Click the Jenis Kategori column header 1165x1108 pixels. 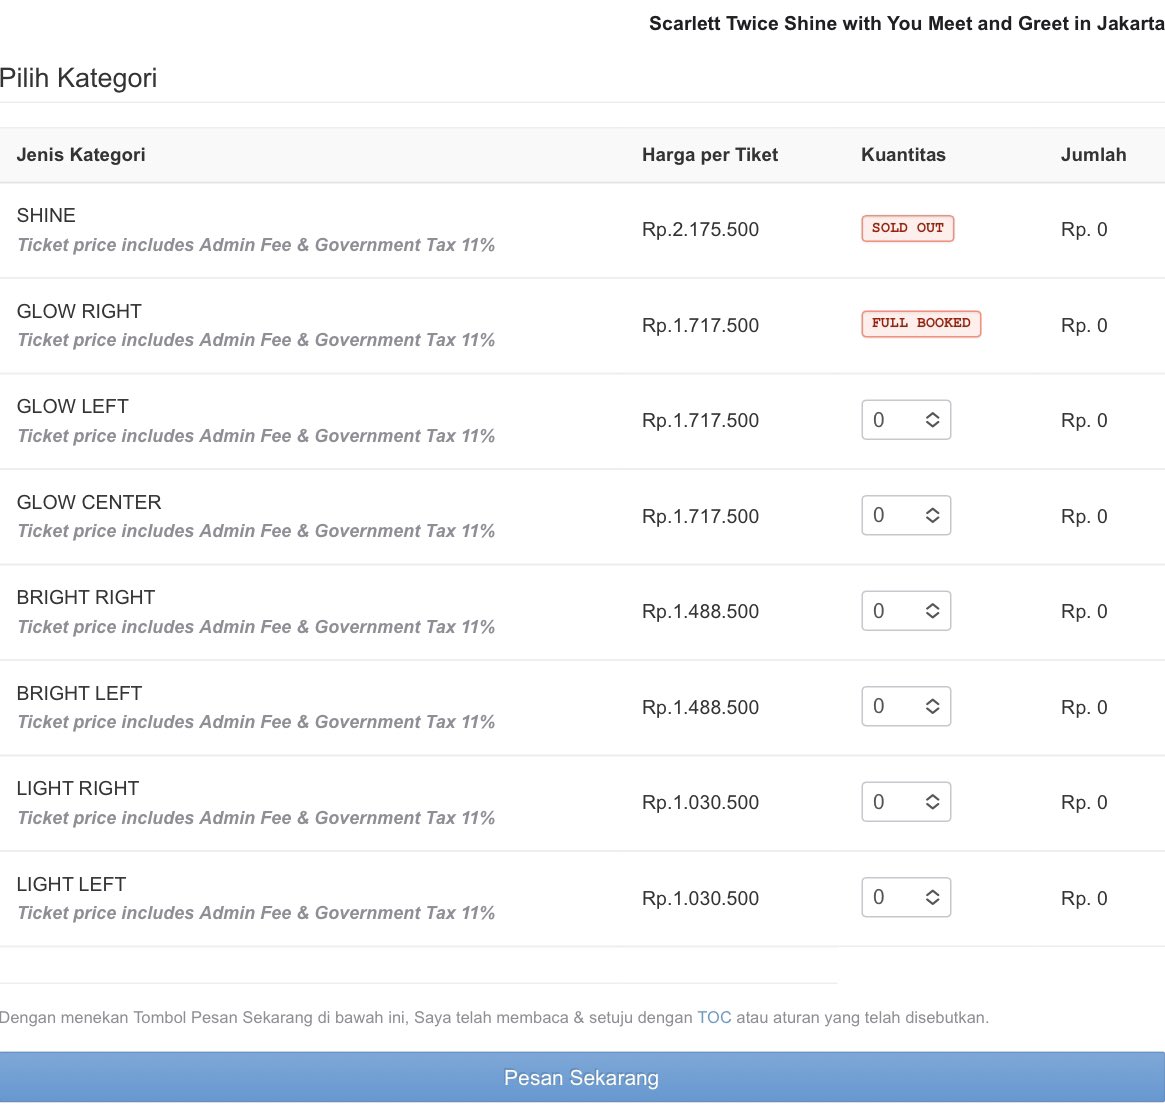point(81,155)
